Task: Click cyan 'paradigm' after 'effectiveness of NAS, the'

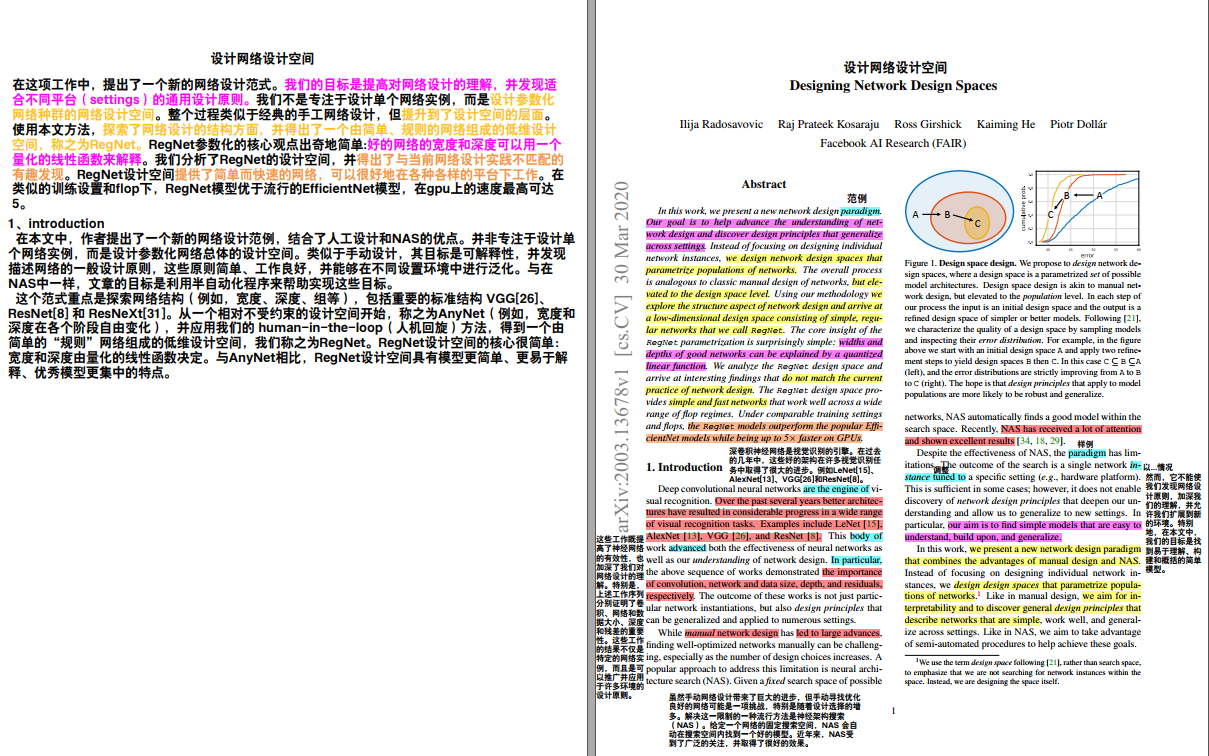Action: 1087,452
